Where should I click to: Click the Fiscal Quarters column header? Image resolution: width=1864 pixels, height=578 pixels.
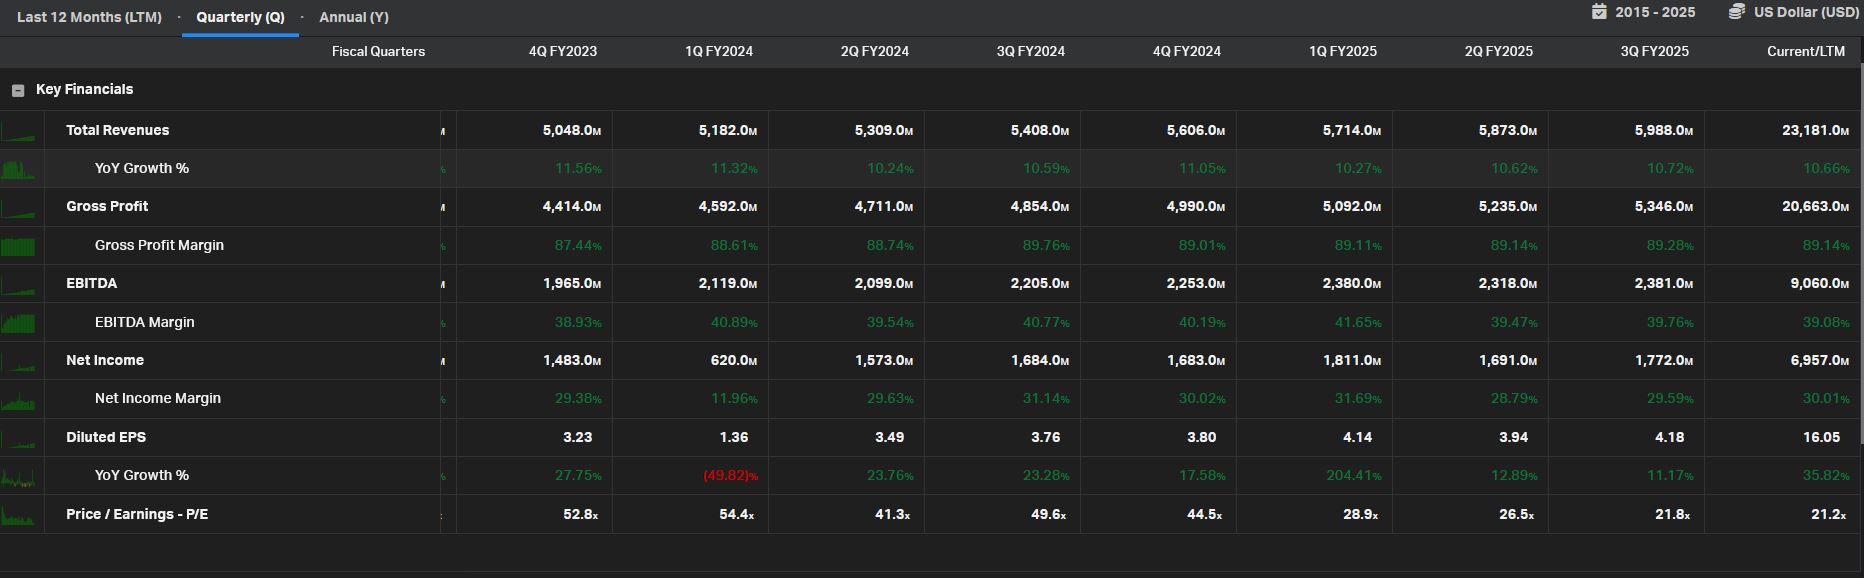tap(378, 51)
